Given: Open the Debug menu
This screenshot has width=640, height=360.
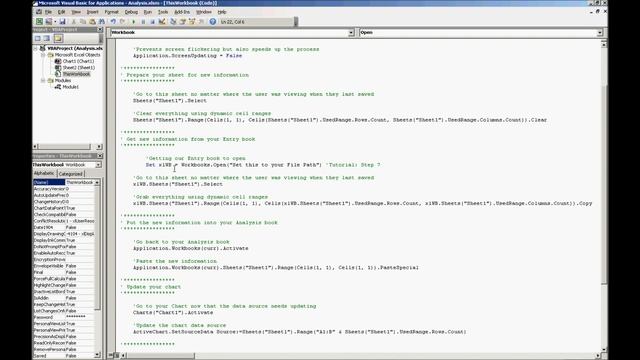Looking at the screenshot, I should pos(131,12).
